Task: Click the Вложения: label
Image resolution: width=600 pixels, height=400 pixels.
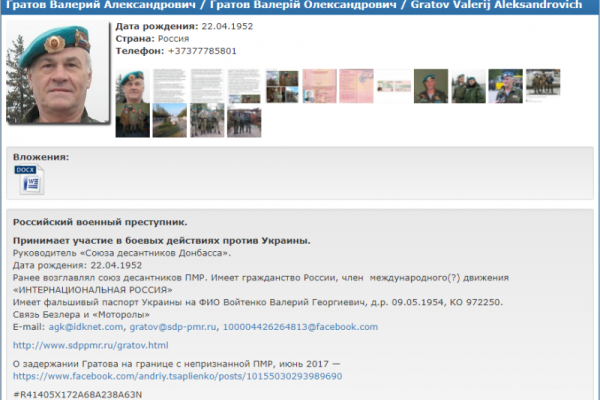Action: (x=41, y=157)
